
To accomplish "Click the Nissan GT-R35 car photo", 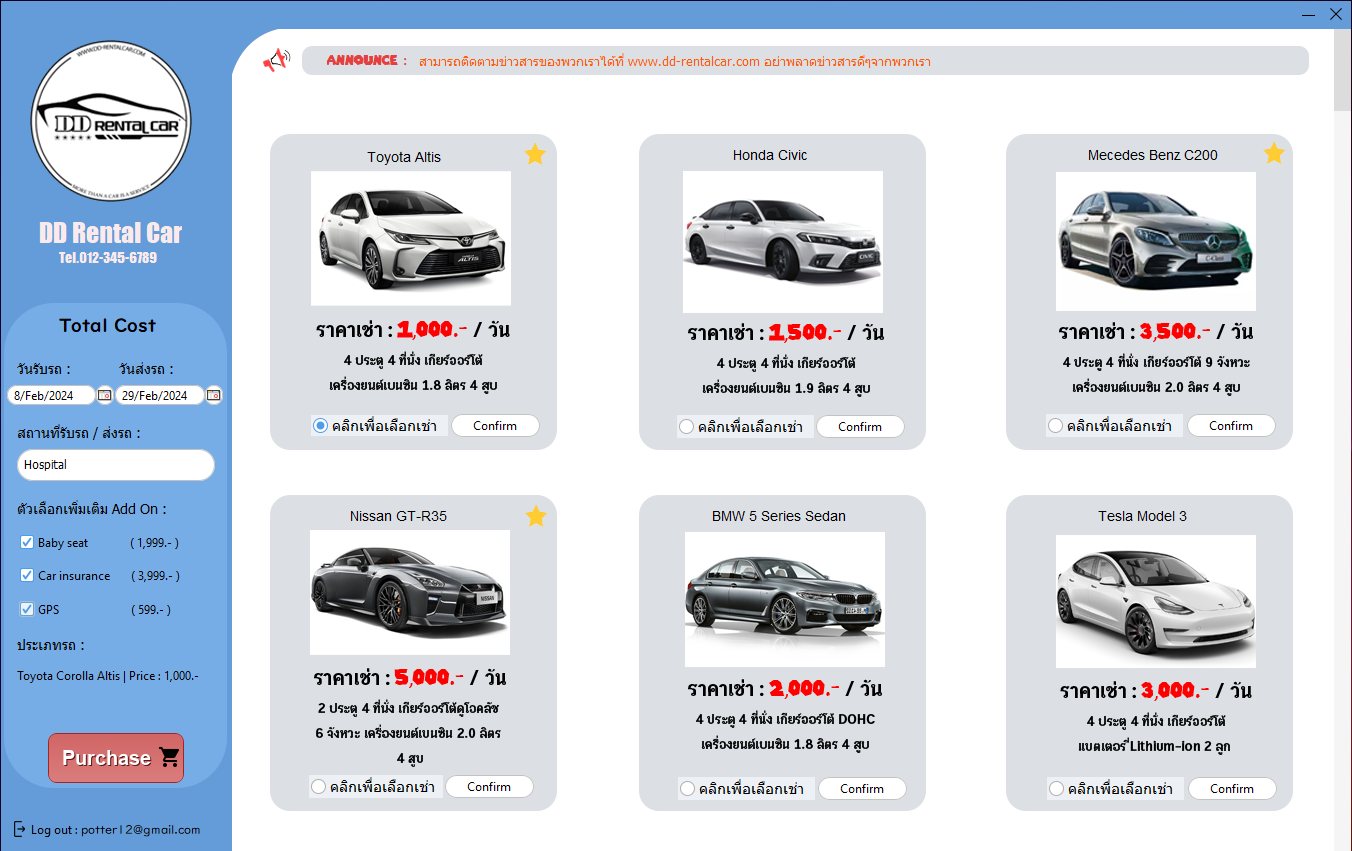I will click(410, 593).
